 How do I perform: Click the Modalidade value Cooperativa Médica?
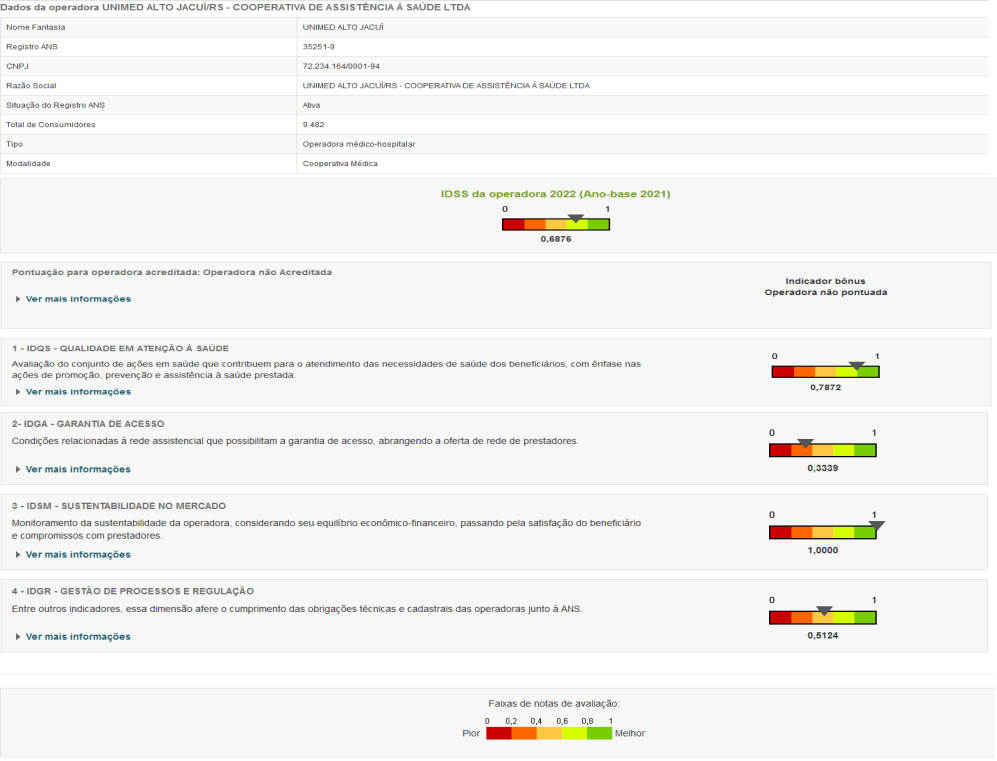340,164
